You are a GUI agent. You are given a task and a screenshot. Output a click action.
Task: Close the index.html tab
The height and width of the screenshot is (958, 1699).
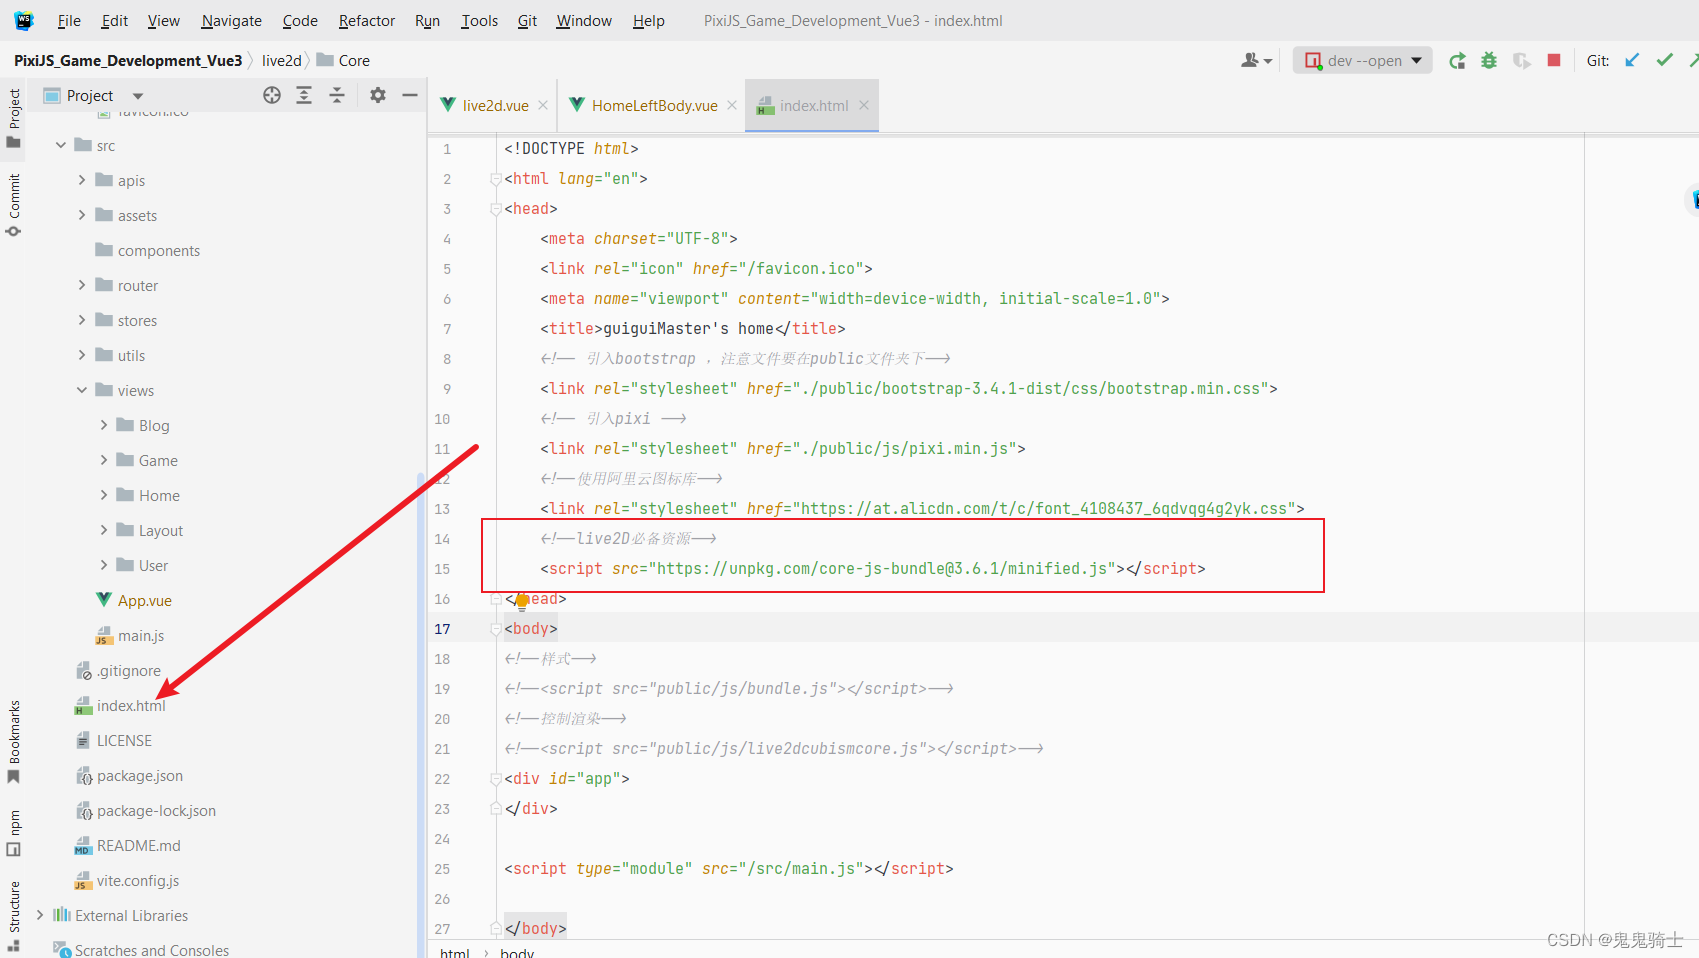[x=864, y=105]
